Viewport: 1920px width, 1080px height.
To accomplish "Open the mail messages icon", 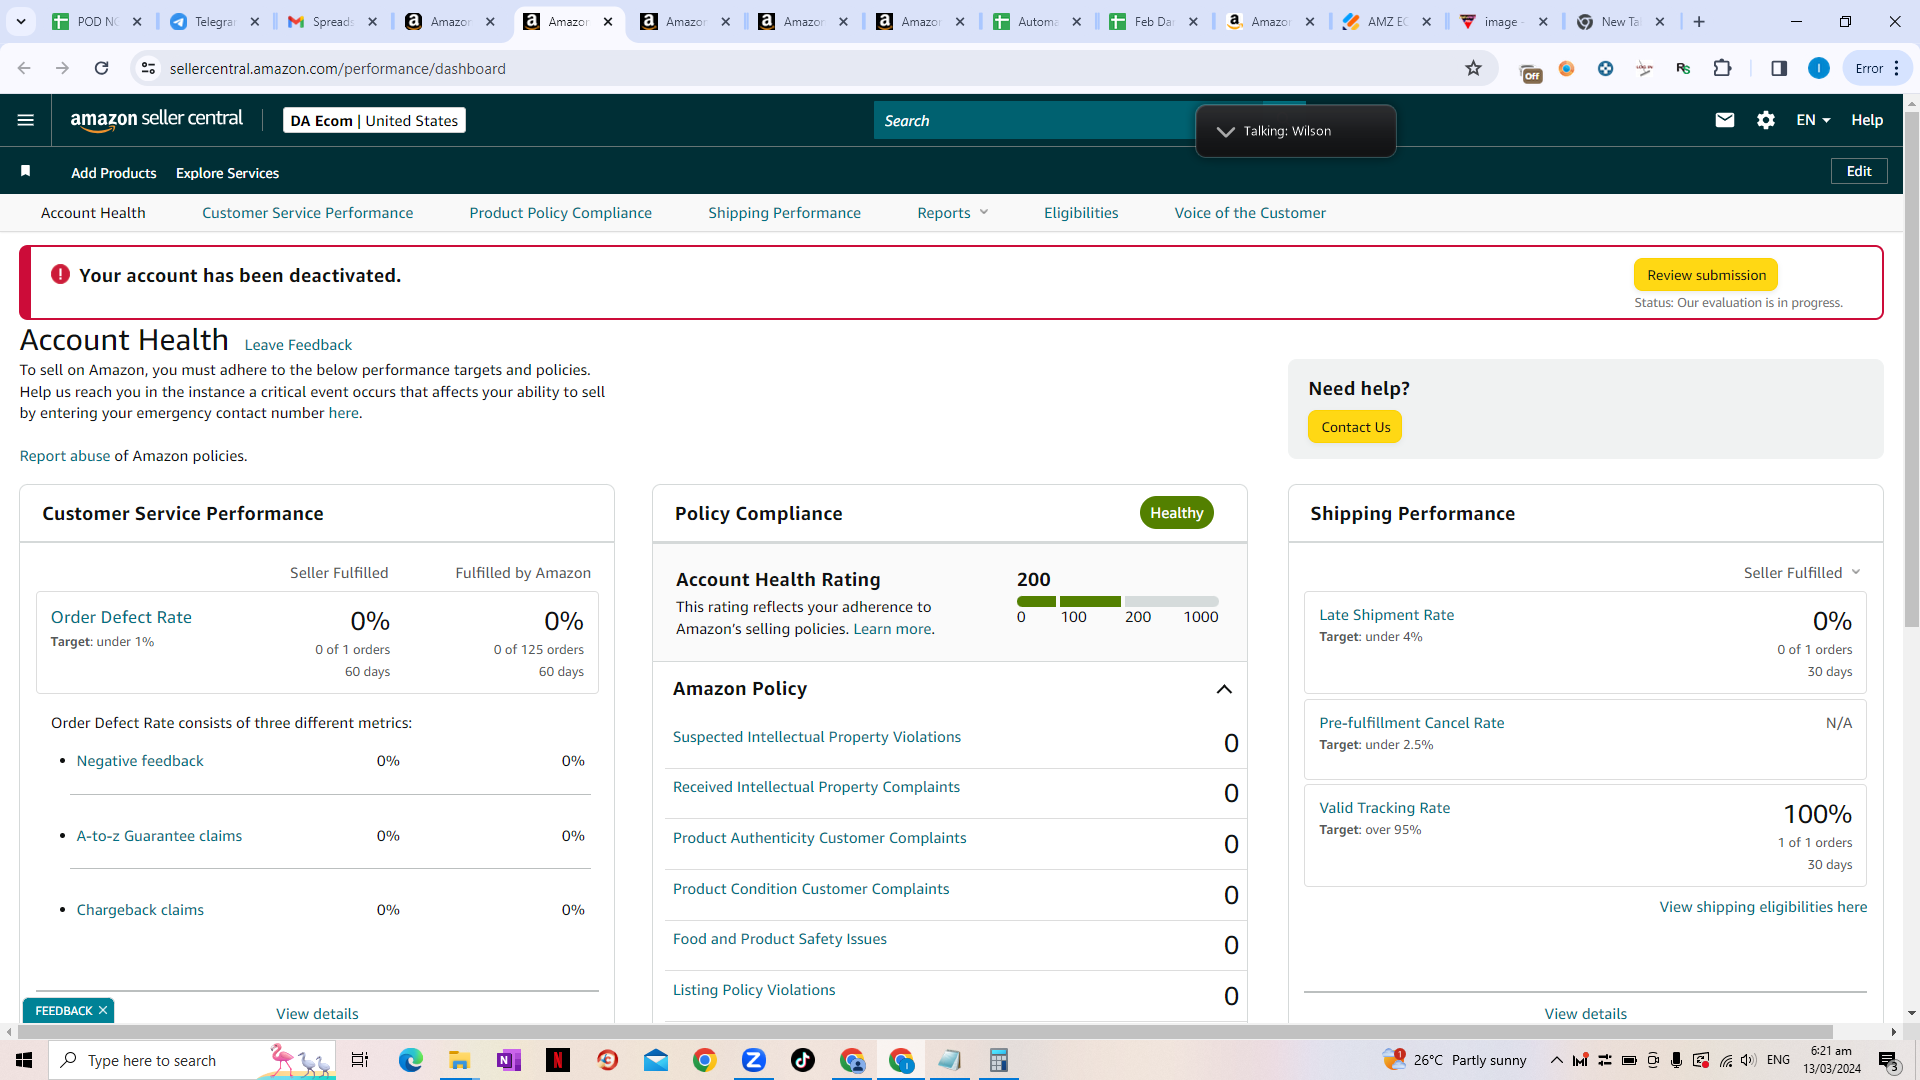I will point(1725,120).
